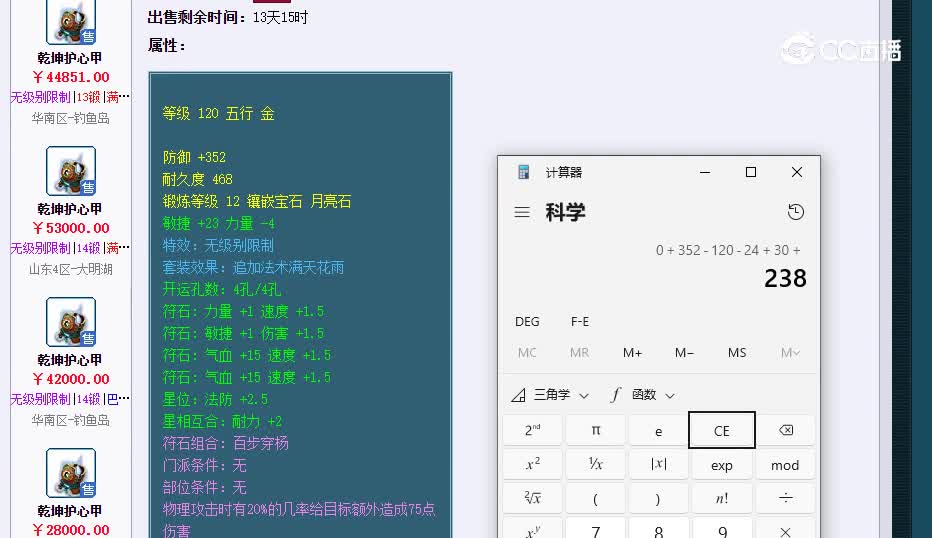The width and height of the screenshot is (932, 538).
Task: Click the 符石组合: 百步穿杨 line
Action: tap(225, 443)
